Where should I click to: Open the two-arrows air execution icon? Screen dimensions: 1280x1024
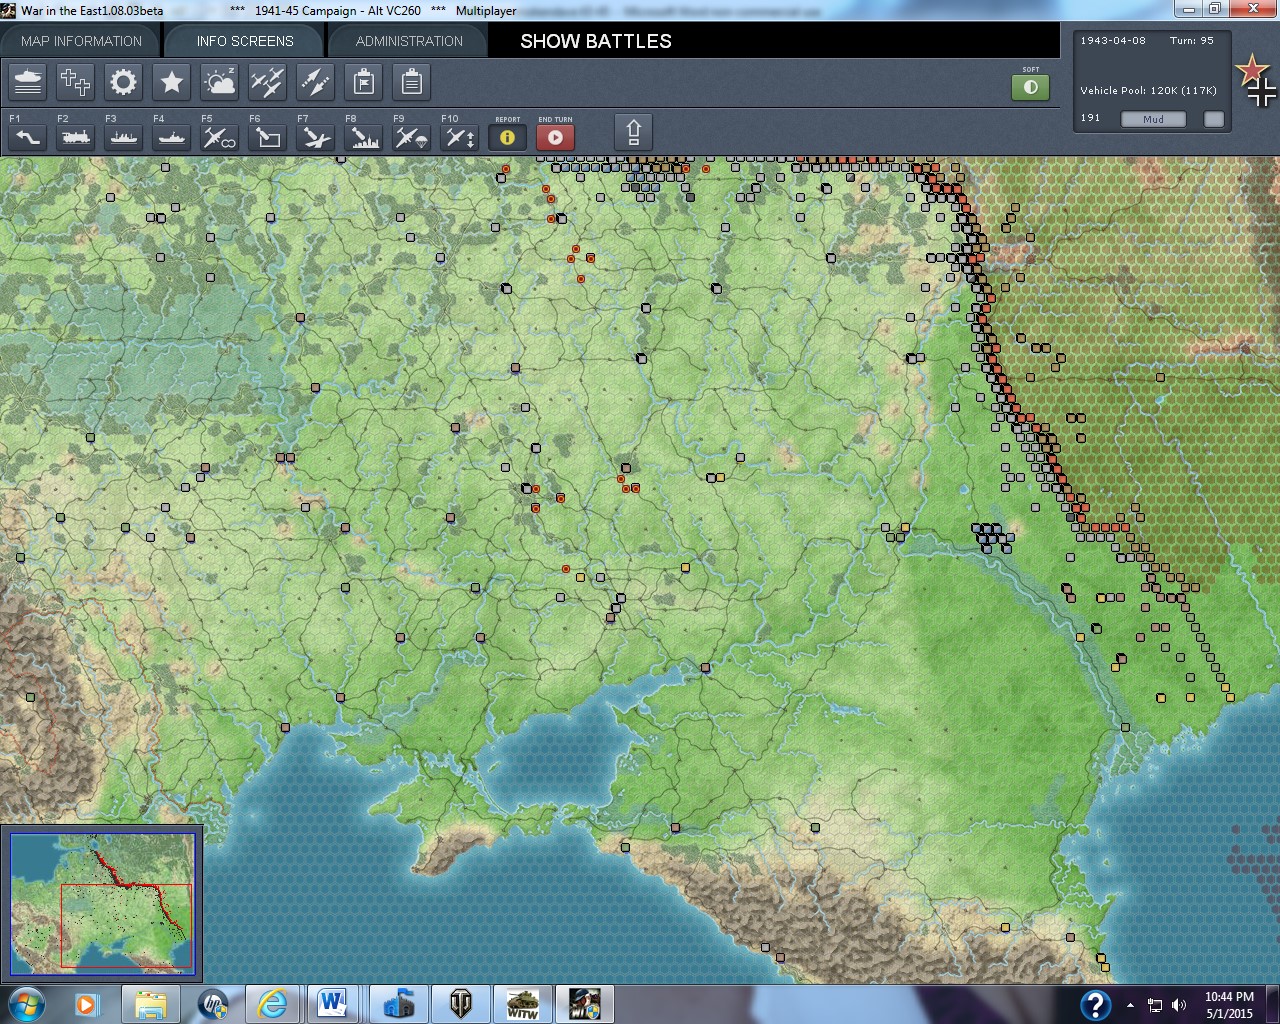pyautogui.click(x=316, y=82)
